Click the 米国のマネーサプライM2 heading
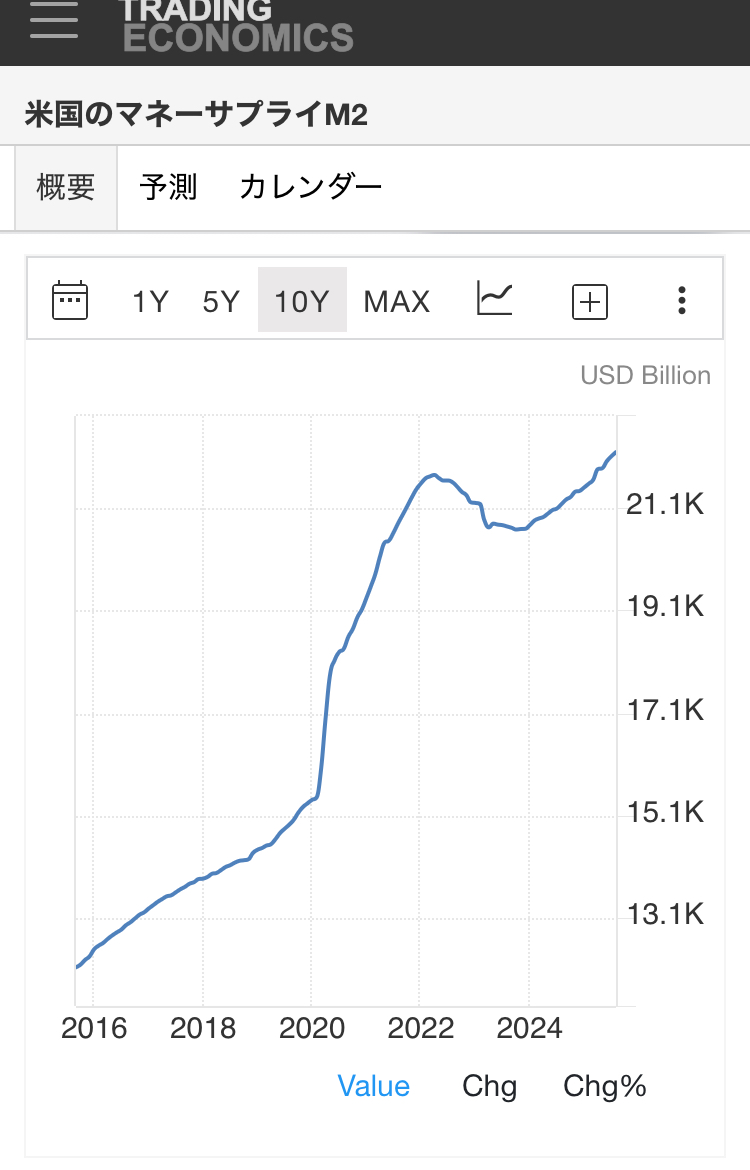Screen dimensions: 750x1170 click(x=196, y=115)
